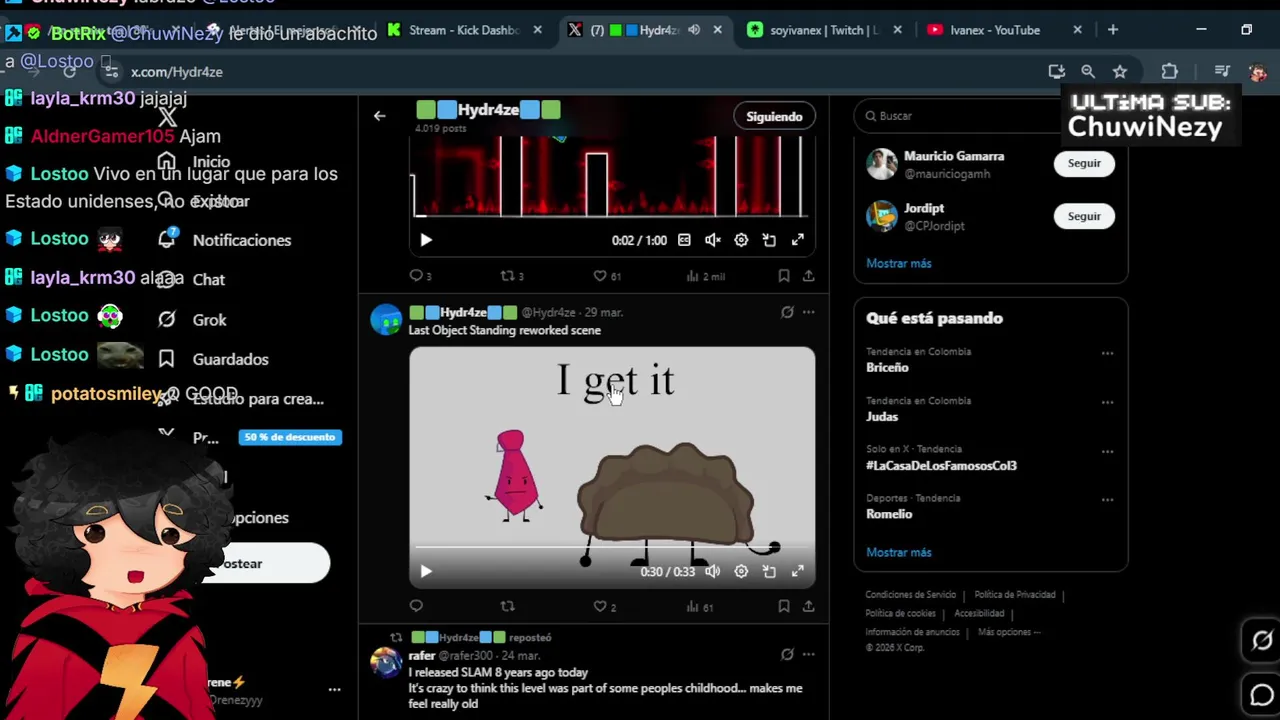Play the top red level video
The height and width of the screenshot is (720, 1280).
click(x=426, y=240)
